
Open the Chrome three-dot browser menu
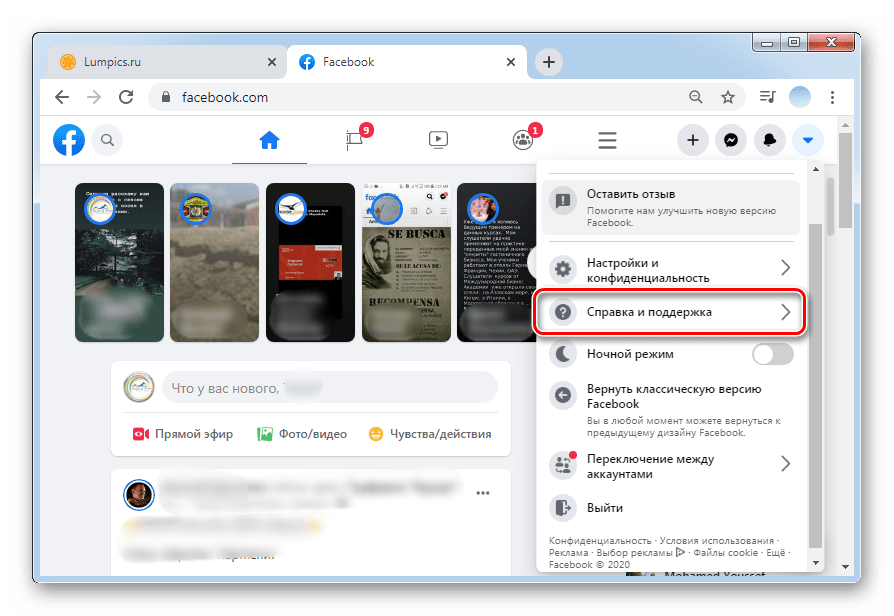pos(833,97)
